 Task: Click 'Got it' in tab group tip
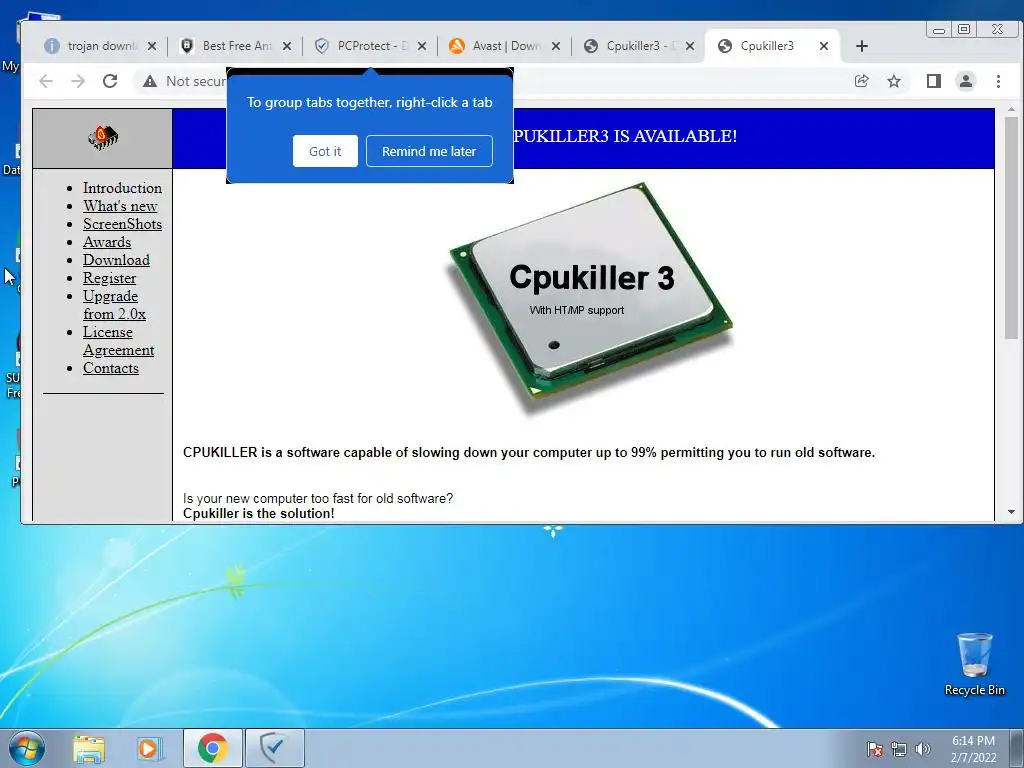325,151
